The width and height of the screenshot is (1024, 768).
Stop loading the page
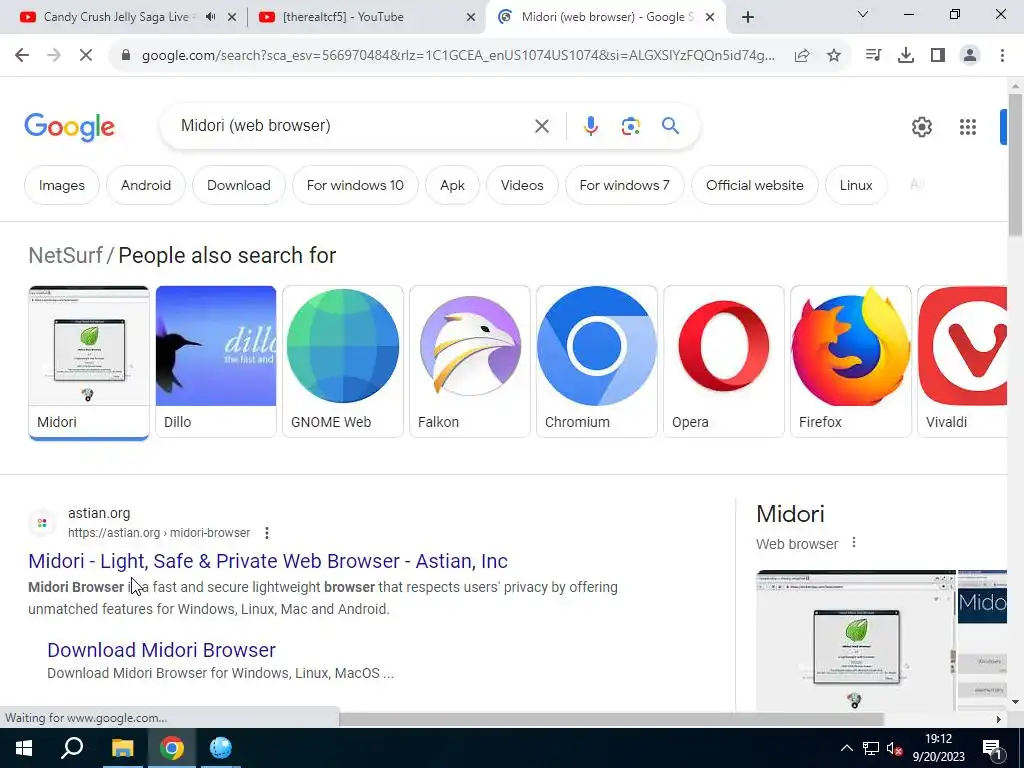tap(86, 56)
